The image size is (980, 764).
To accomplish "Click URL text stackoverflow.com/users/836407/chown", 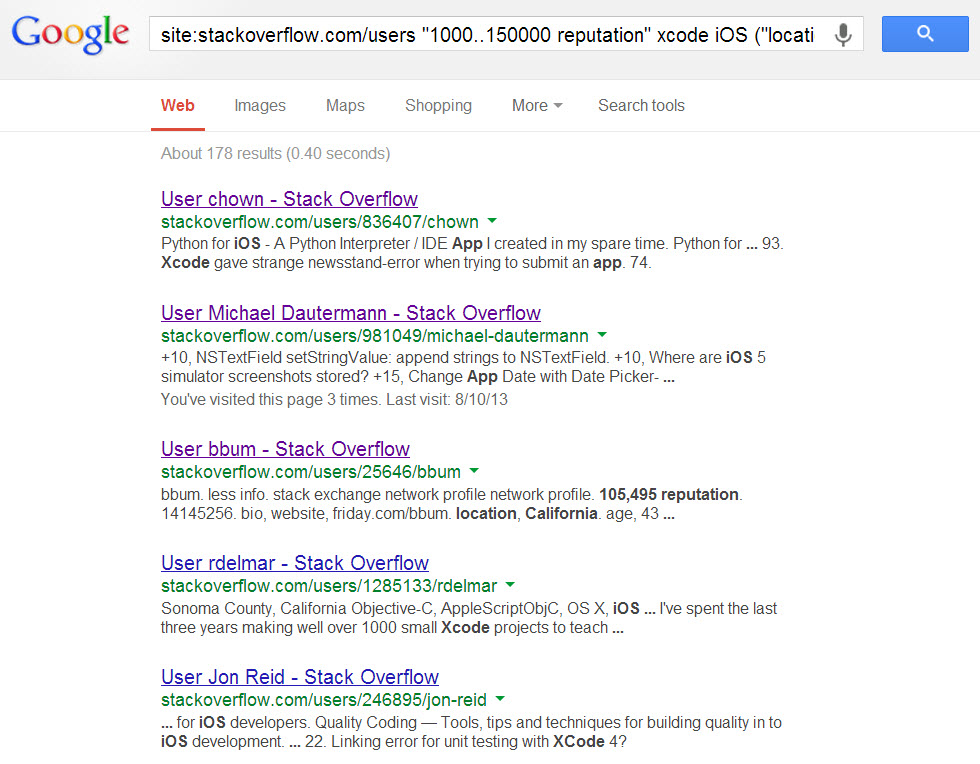I will pos(320,222).
